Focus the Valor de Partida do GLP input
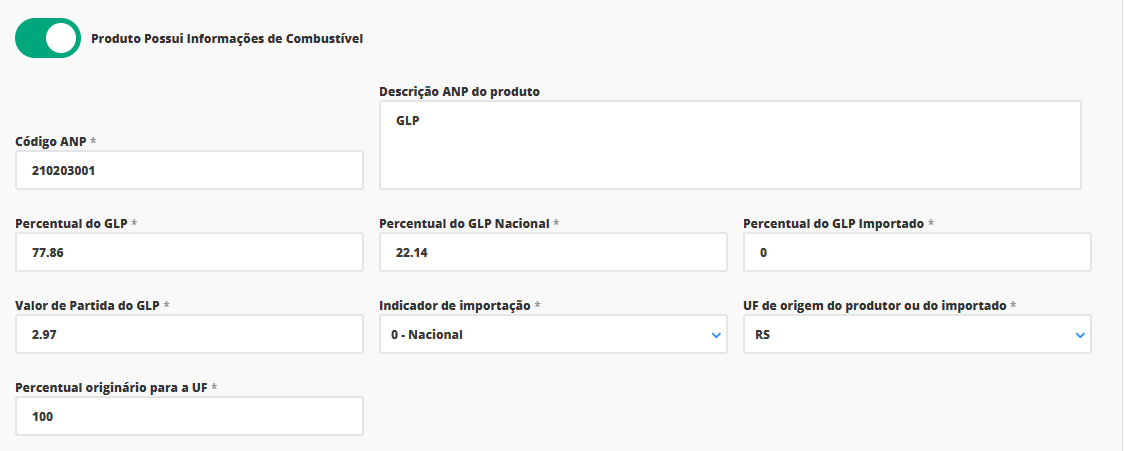This screenshot has height=451, width=1124. coord(189,335)
